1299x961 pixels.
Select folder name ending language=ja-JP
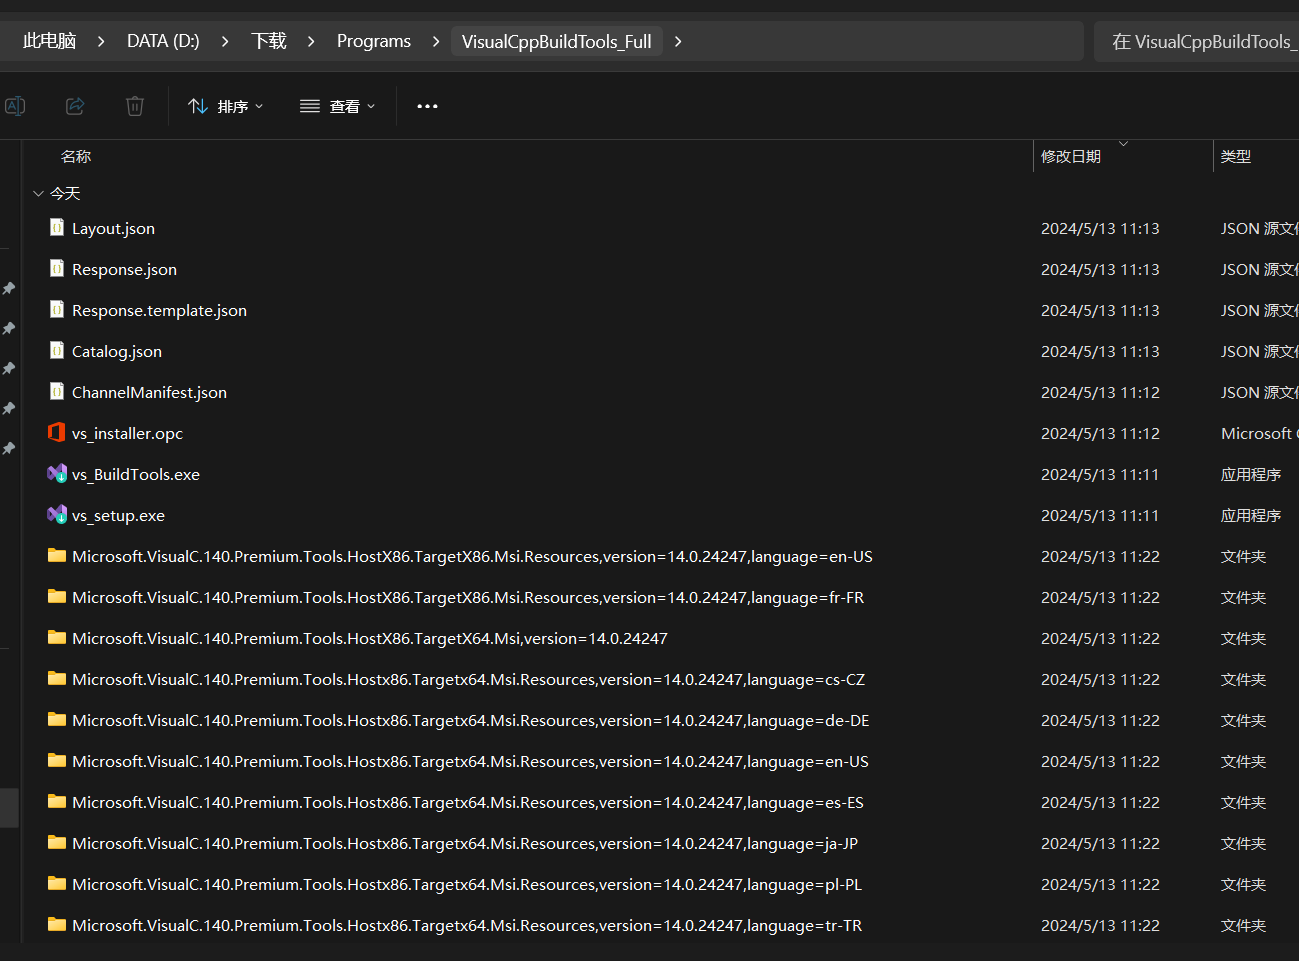[x=465, y=844]
